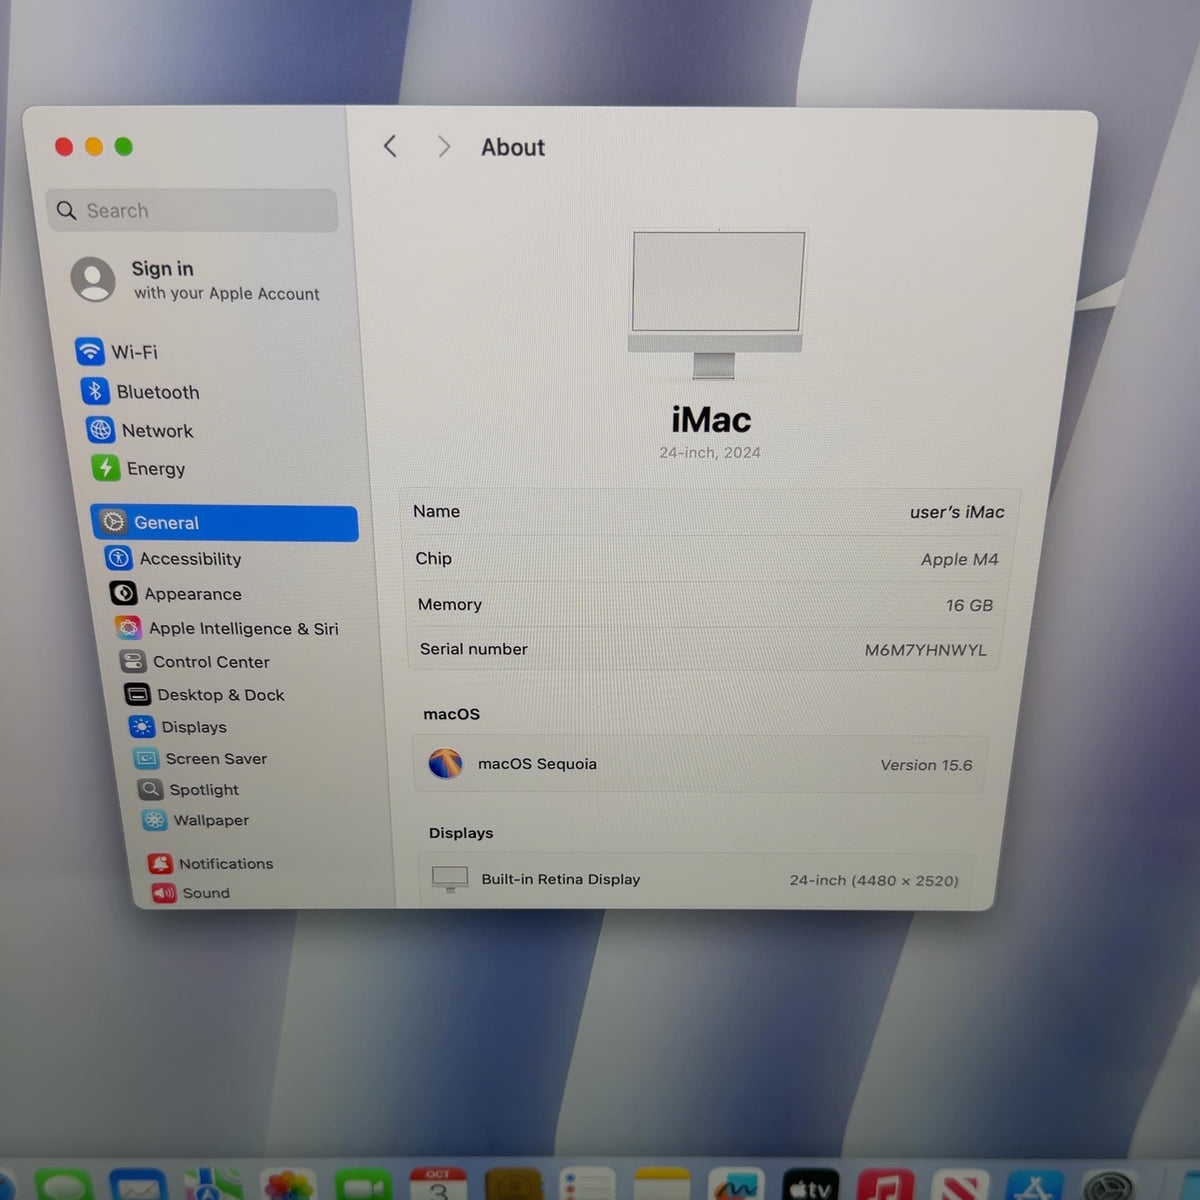The width and height of the screenshot is (1200, 1200).
Task: Select Appearance in sidebar
Action: tap(176, 594)
